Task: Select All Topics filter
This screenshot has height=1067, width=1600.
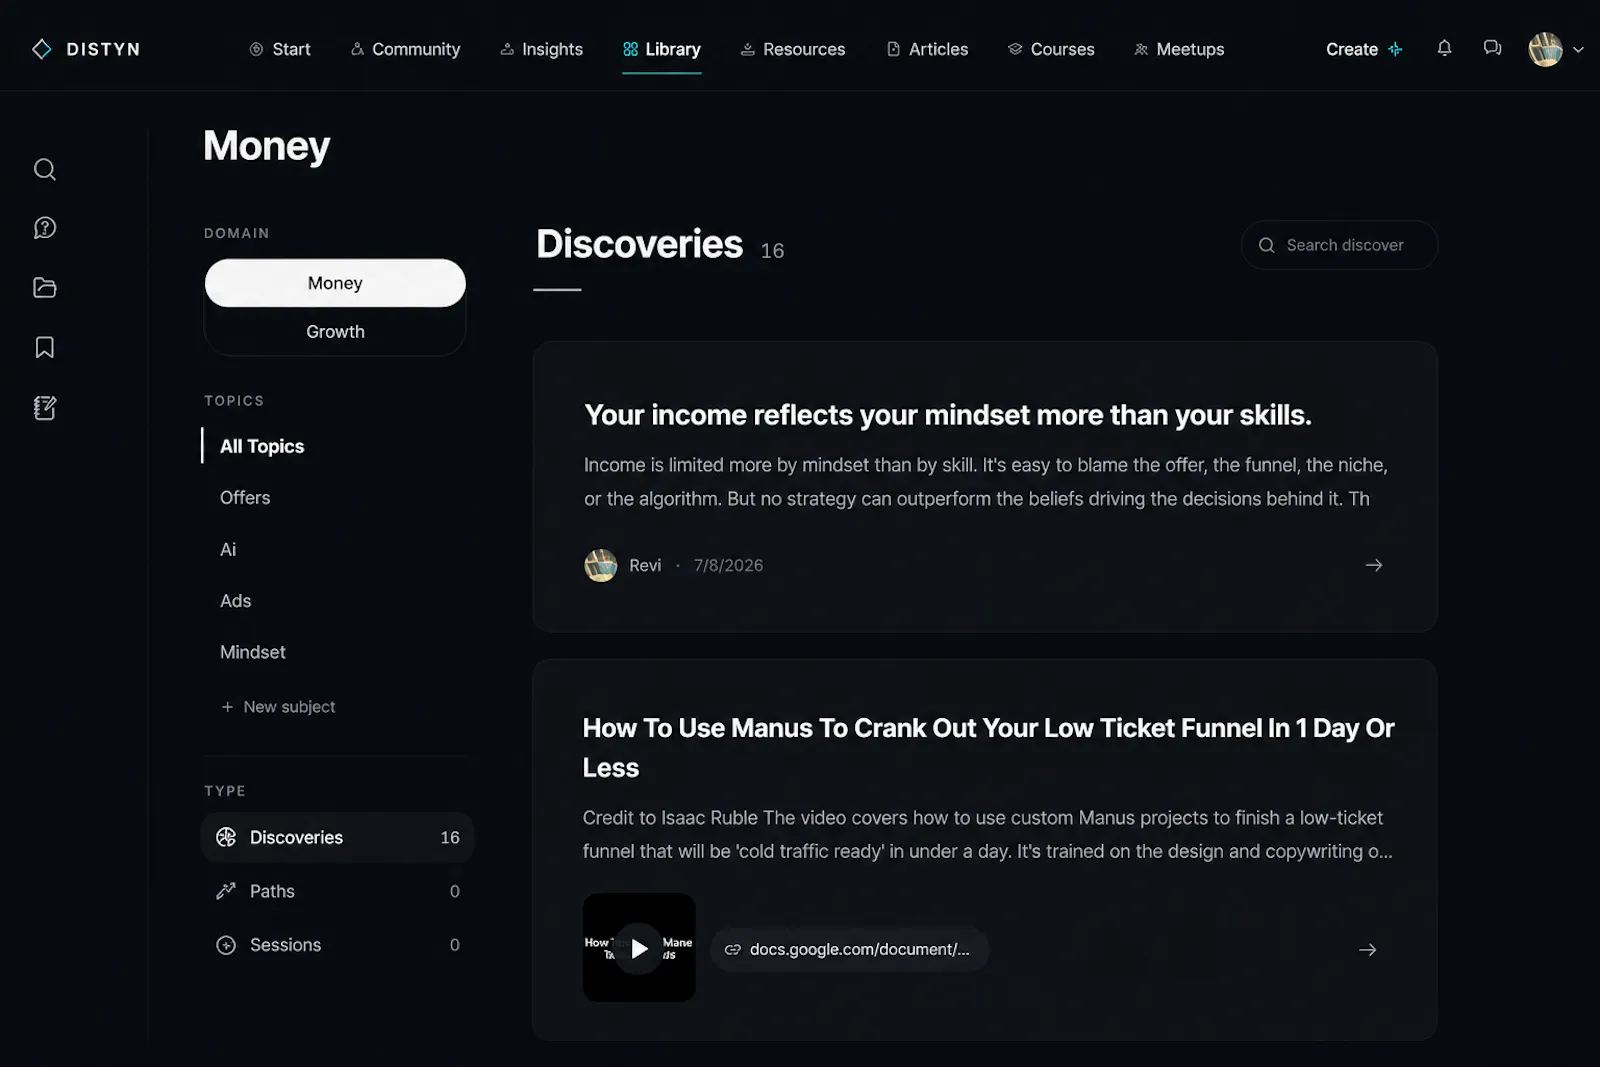Action: [x=262, y=446]
